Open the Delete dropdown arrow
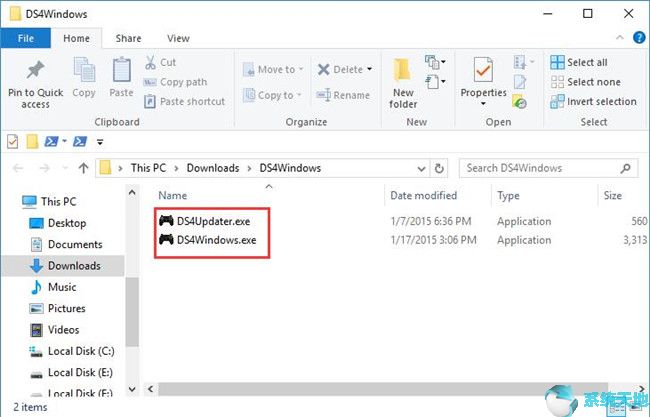650x417 pixels. pyautogui.click(x=369, y=70)
